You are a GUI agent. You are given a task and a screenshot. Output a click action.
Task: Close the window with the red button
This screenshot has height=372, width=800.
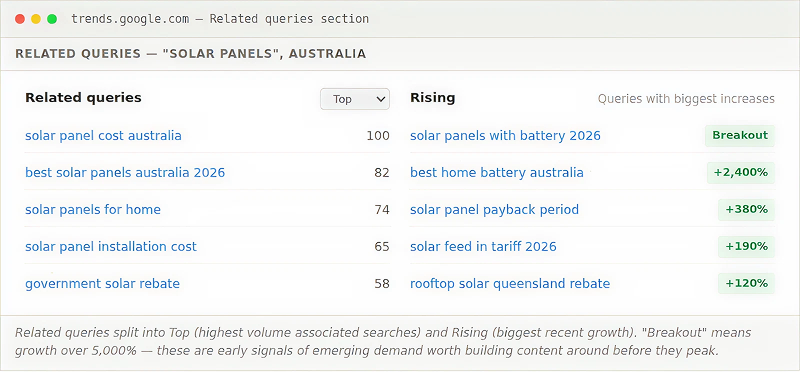coord(20,19)
